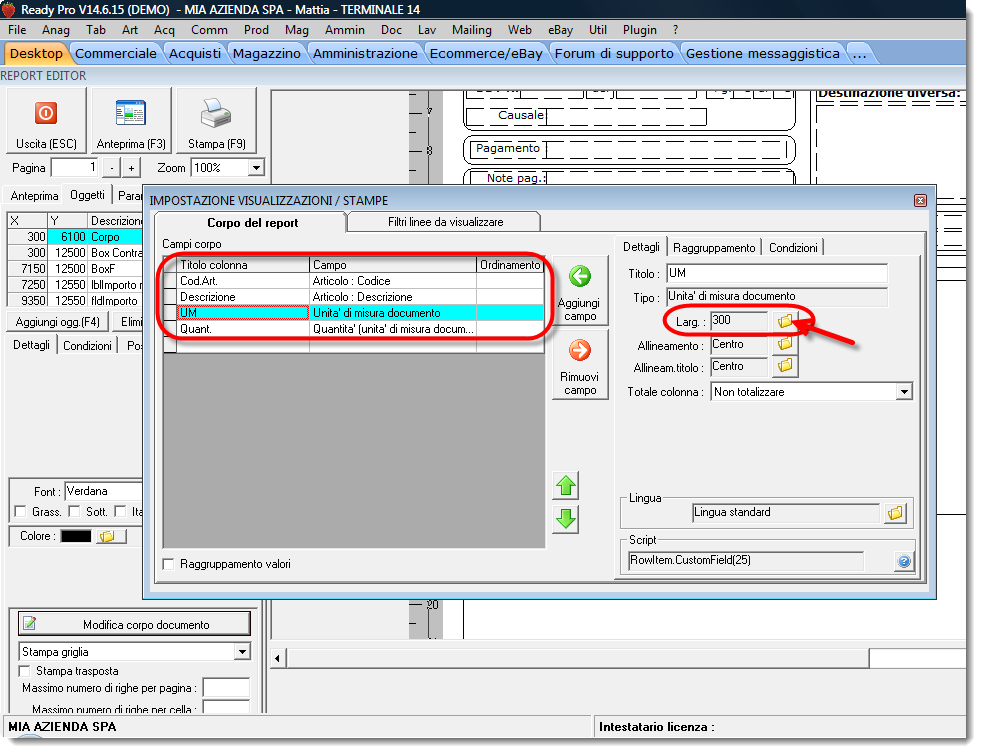
Task: Open Ecommerce/eBay tab
Action: coord(486,54)
